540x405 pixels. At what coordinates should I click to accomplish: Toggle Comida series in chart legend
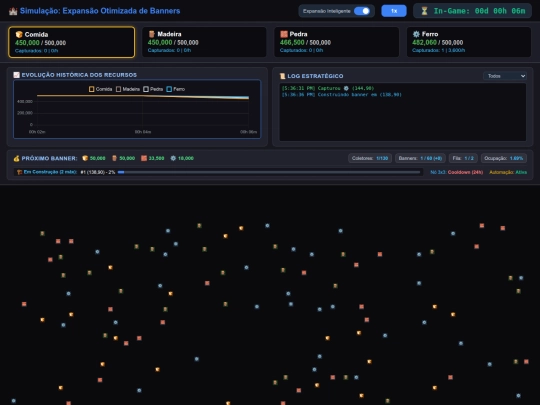[100, 89]
